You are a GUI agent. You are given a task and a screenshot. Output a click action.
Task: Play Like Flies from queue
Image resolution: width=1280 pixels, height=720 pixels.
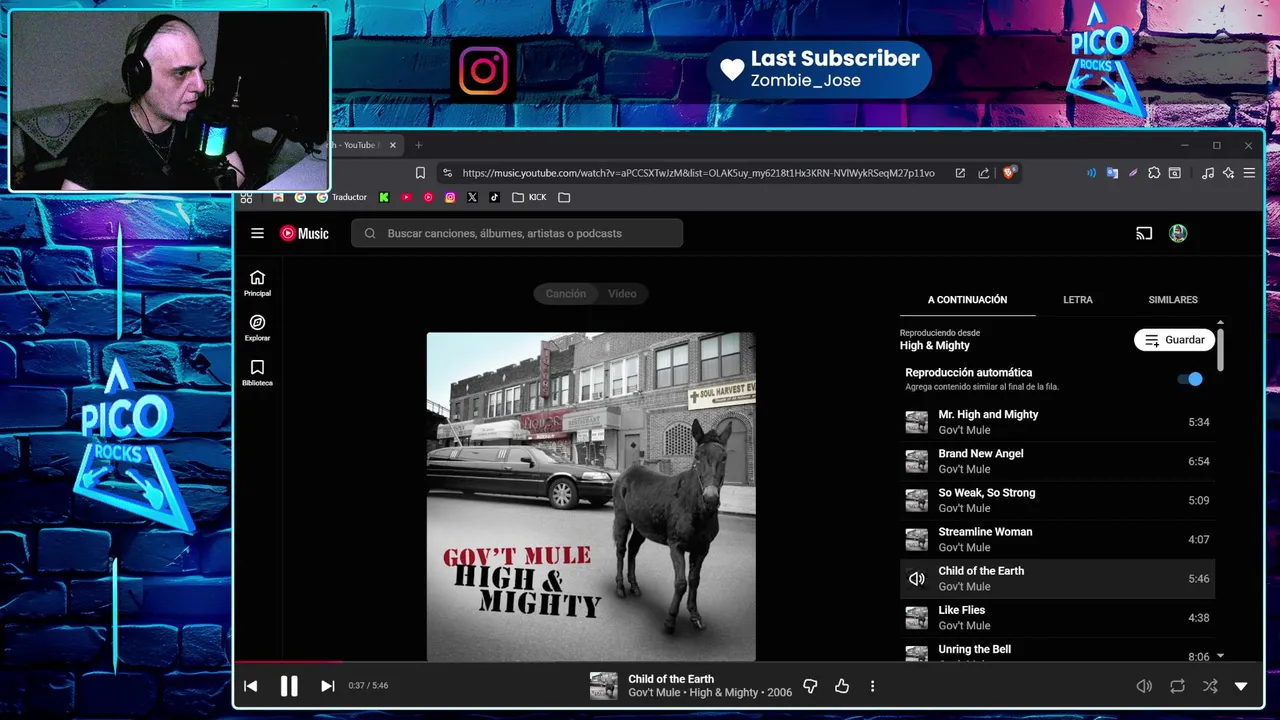click(x=1057, y=618)
